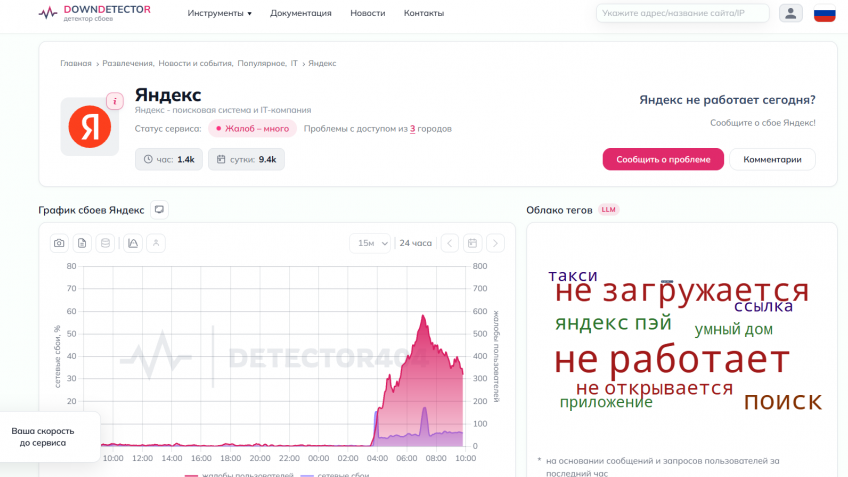Click the database icon in chart toolbar
This screenshot has width=848, height=477.
[x=105, y=243]
